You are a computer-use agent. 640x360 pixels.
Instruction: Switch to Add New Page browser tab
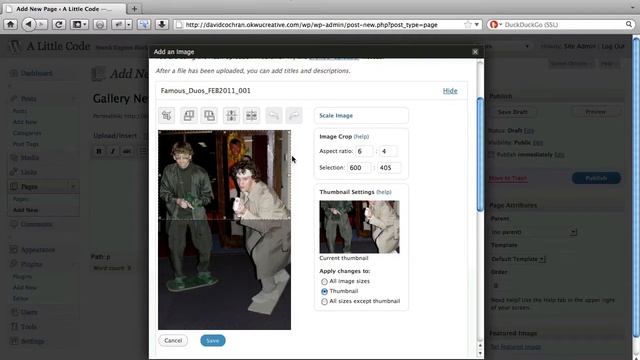tap(64, 9)
